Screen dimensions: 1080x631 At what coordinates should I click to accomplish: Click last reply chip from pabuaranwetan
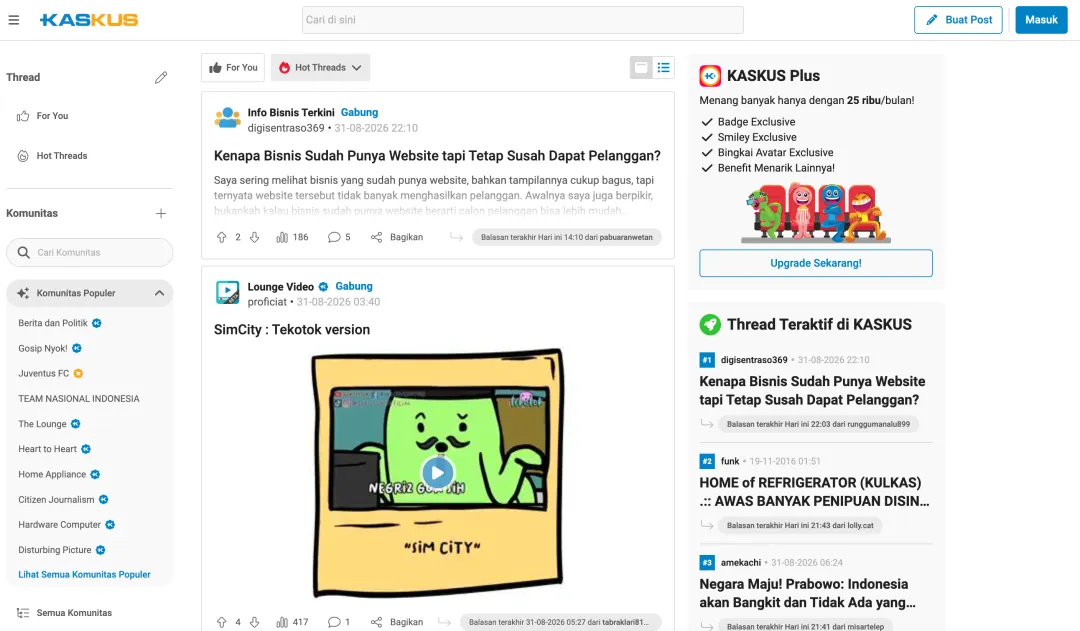coord(567,237)
